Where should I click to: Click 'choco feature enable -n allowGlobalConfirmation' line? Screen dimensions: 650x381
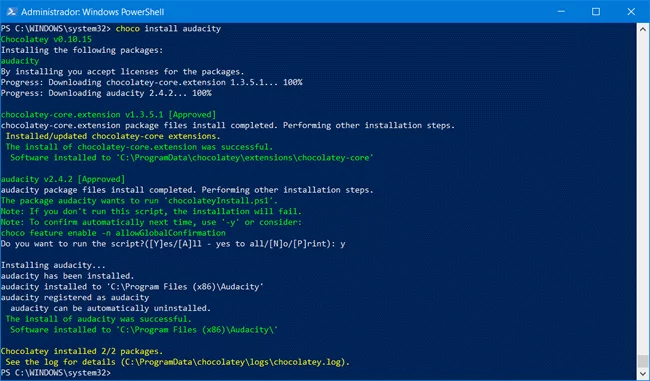pyautogui.click(x=113, y=233)
